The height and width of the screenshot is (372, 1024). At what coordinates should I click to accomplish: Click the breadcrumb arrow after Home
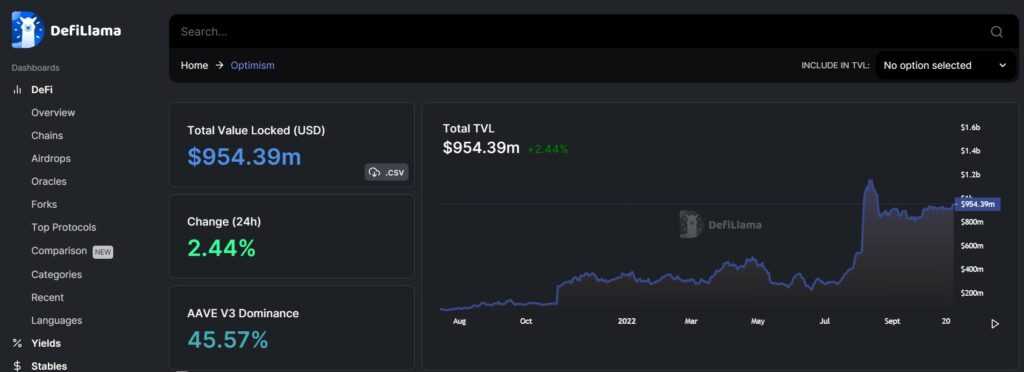(x=219, y=65)
